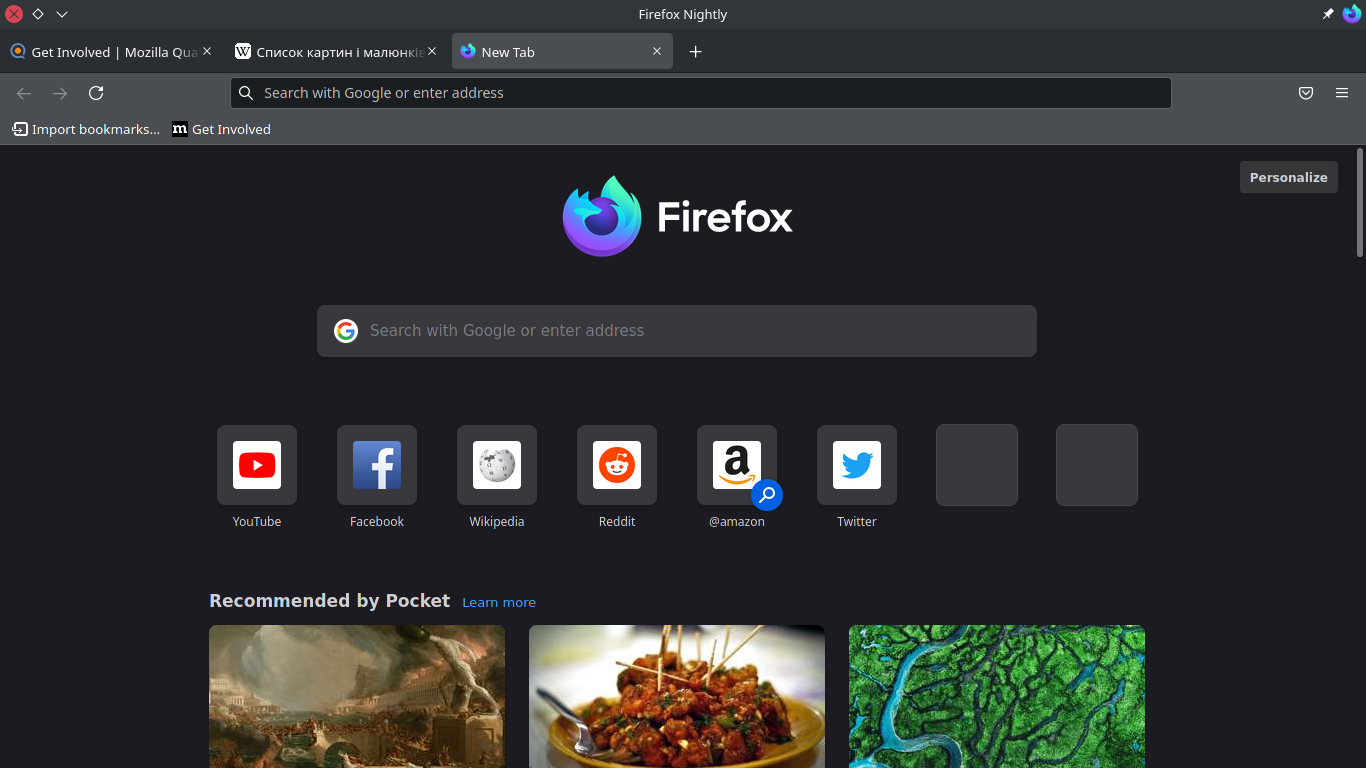This screenshot has width=1366, height=768.
Task: Switch to Get Involved | Mozilla tab
Action: [x=111, y=52]
